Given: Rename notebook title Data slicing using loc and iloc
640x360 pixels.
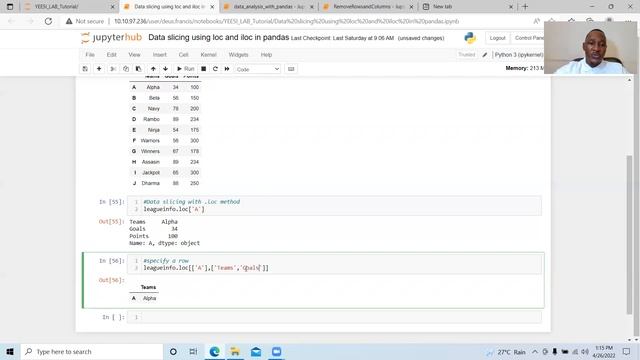Looking at the screenshot, I should tap(218, 38).
